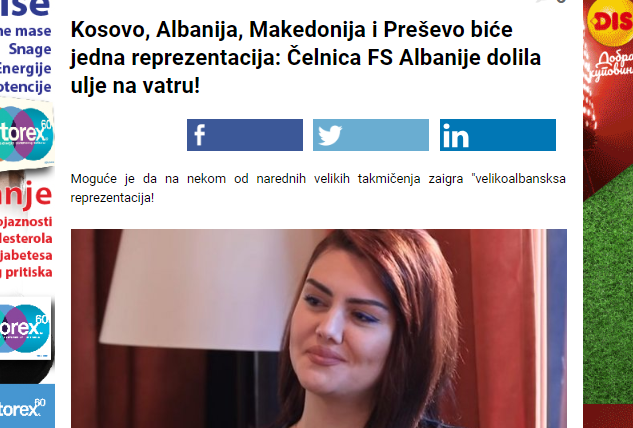Image resolution: width=633 pixels, height=428 pixels.
Task: Select the blue 'Snage' text in left ad
Action: coord(30,49)
